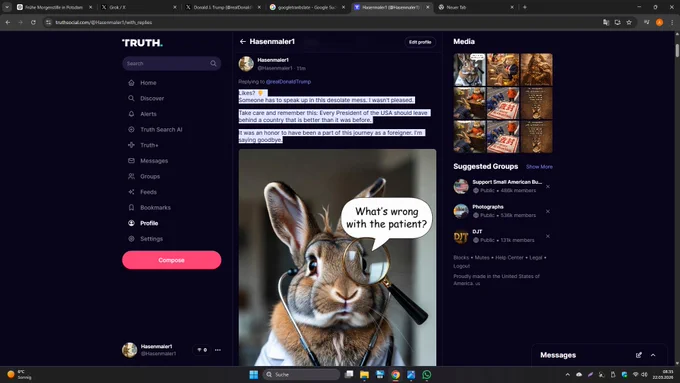Click the address bar URL

point(104,22)
